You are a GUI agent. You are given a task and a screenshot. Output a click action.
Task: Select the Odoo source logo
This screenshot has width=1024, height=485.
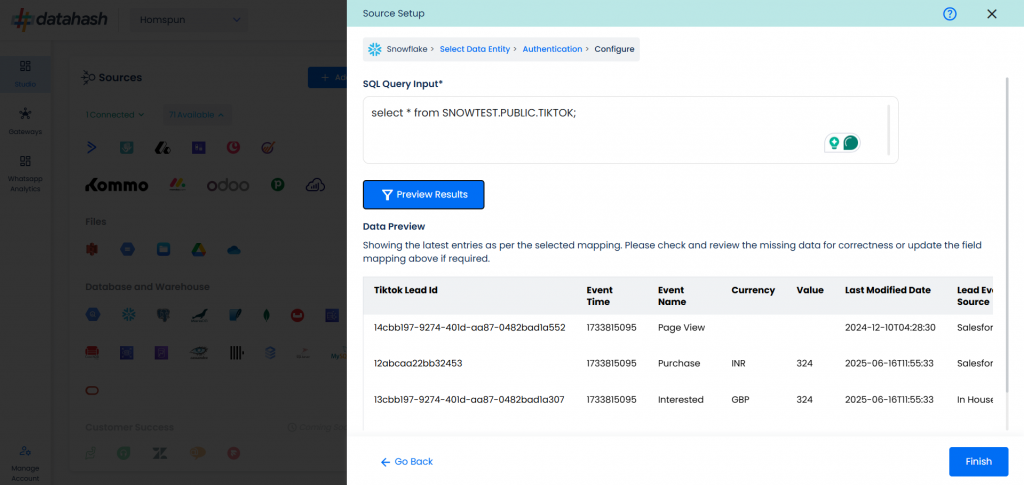click(228, 185)
